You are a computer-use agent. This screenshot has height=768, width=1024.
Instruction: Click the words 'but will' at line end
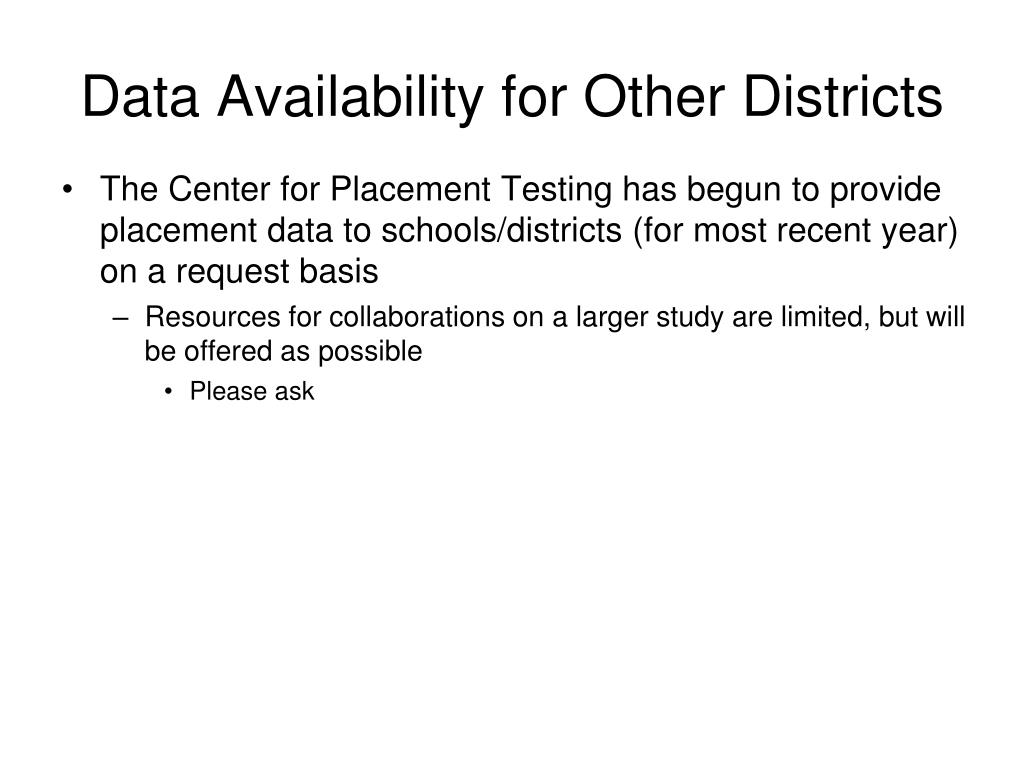tap(921, 317)
